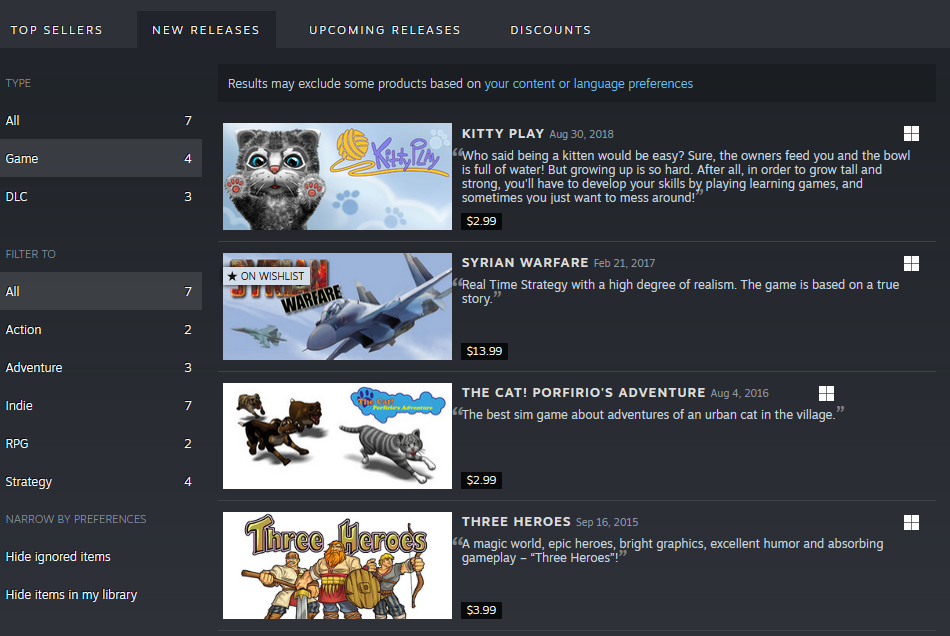The image size is (950, 636).
Task: Open the Three Heroes thumbnail image
Action: click(x=337, y=565)
